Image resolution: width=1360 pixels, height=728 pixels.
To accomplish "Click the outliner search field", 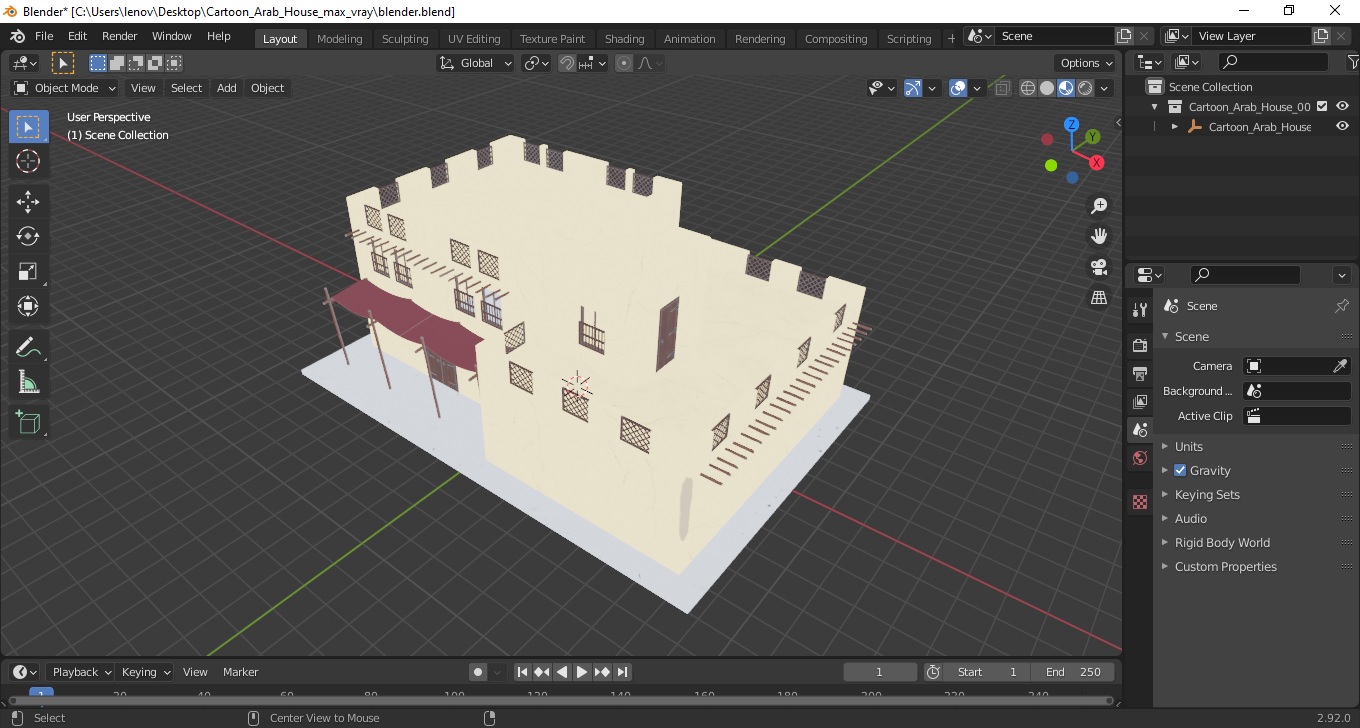I will click(1271, 63).
